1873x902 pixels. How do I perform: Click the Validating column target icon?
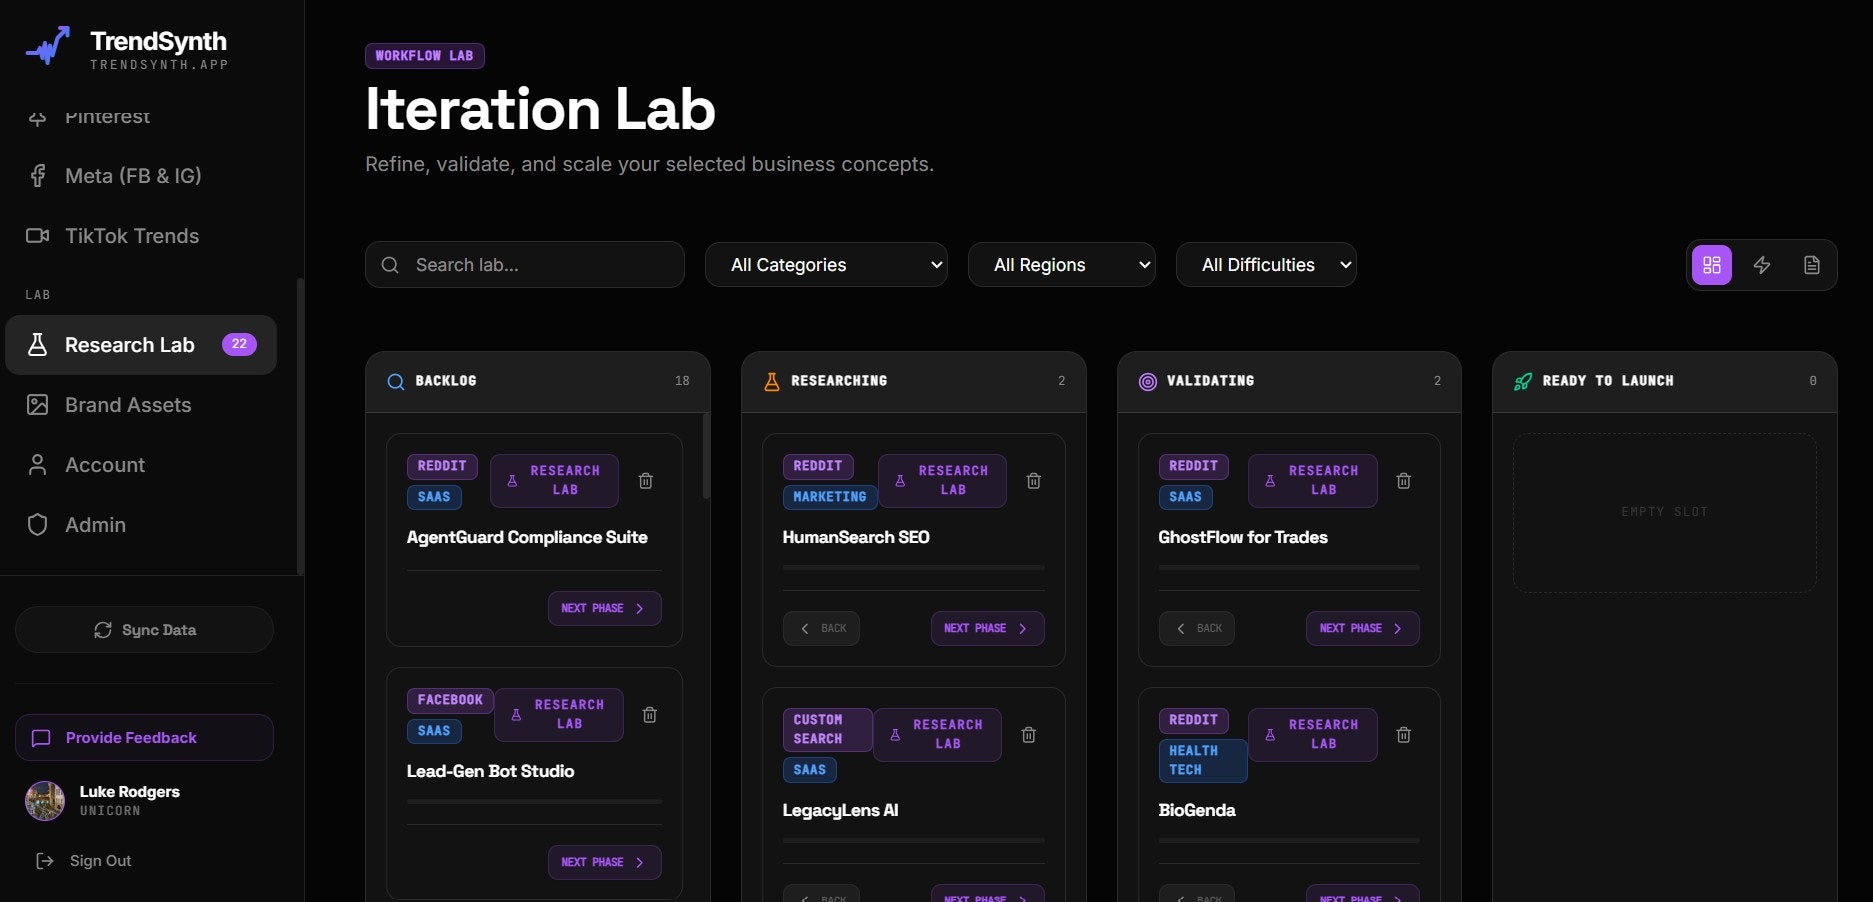pyautogui.click(x=1148, y=381)
